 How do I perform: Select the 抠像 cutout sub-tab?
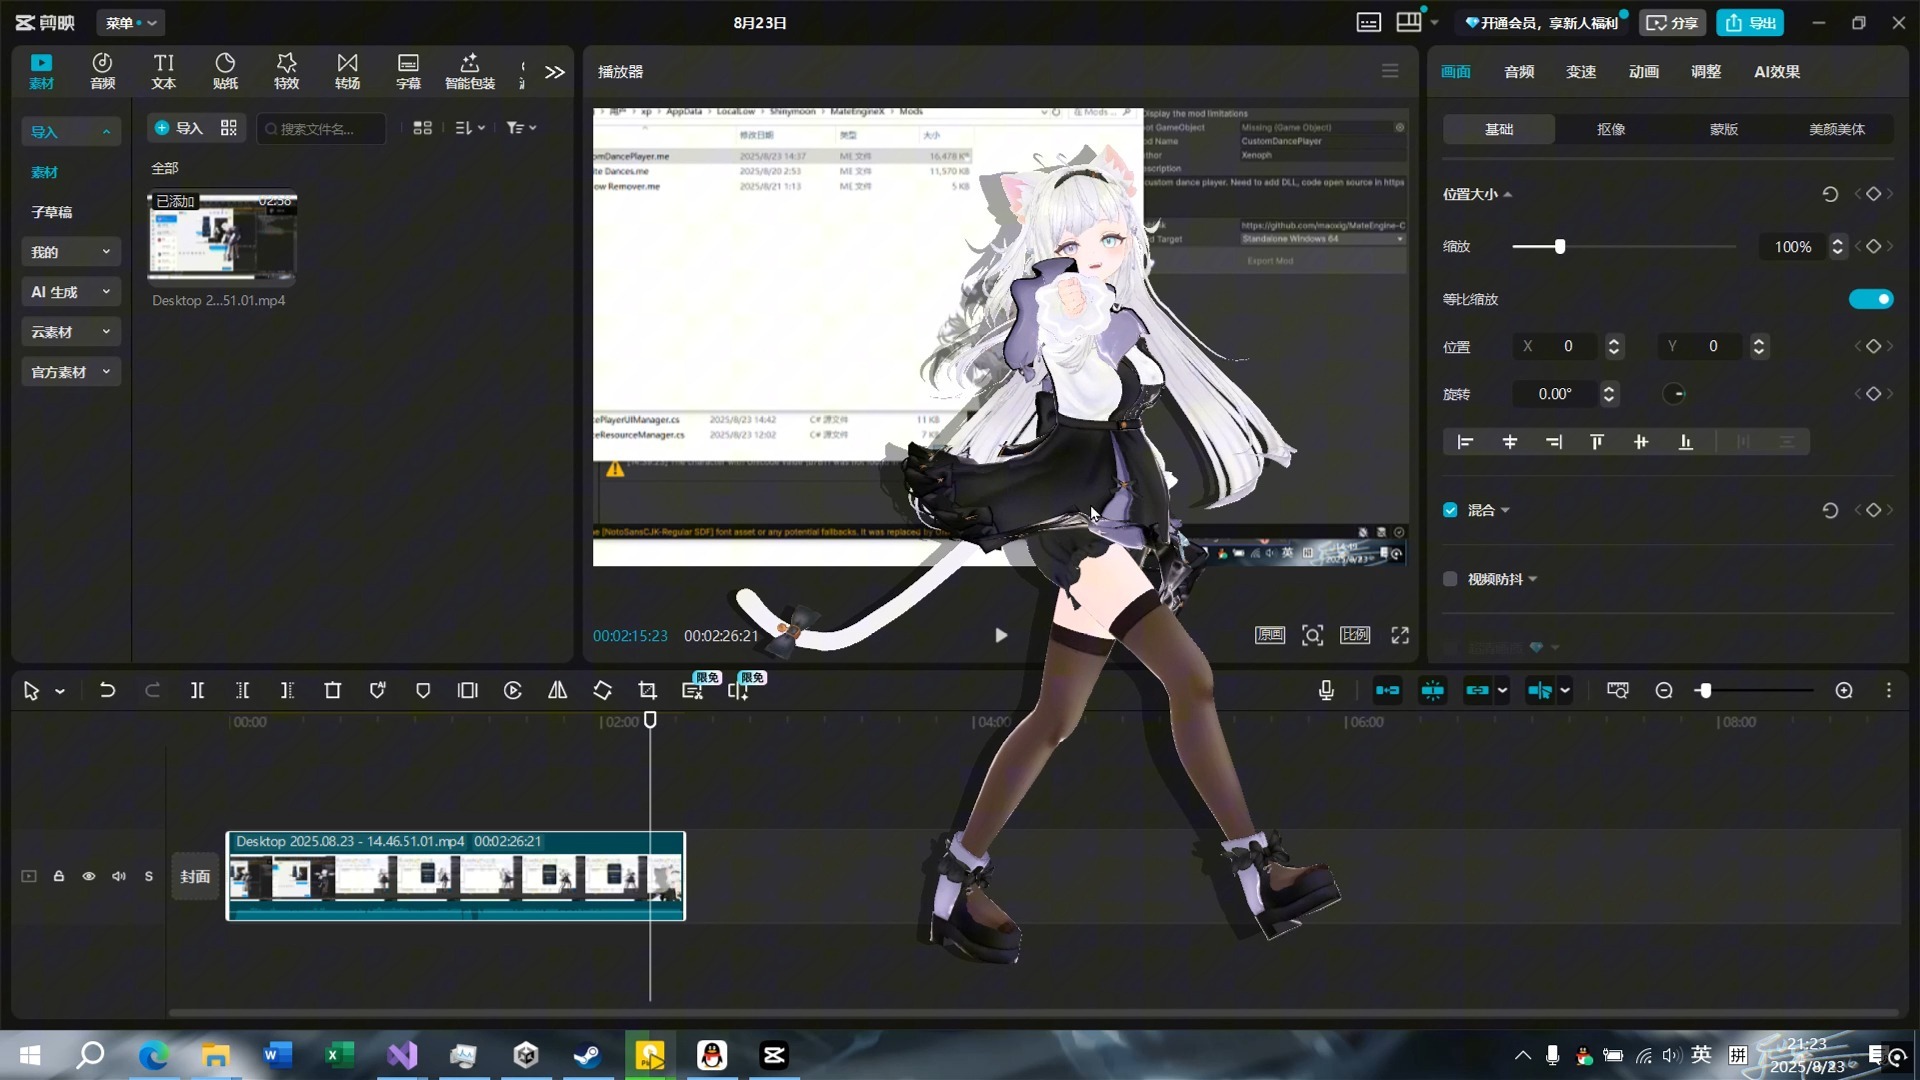click(x=1611, y=129)
